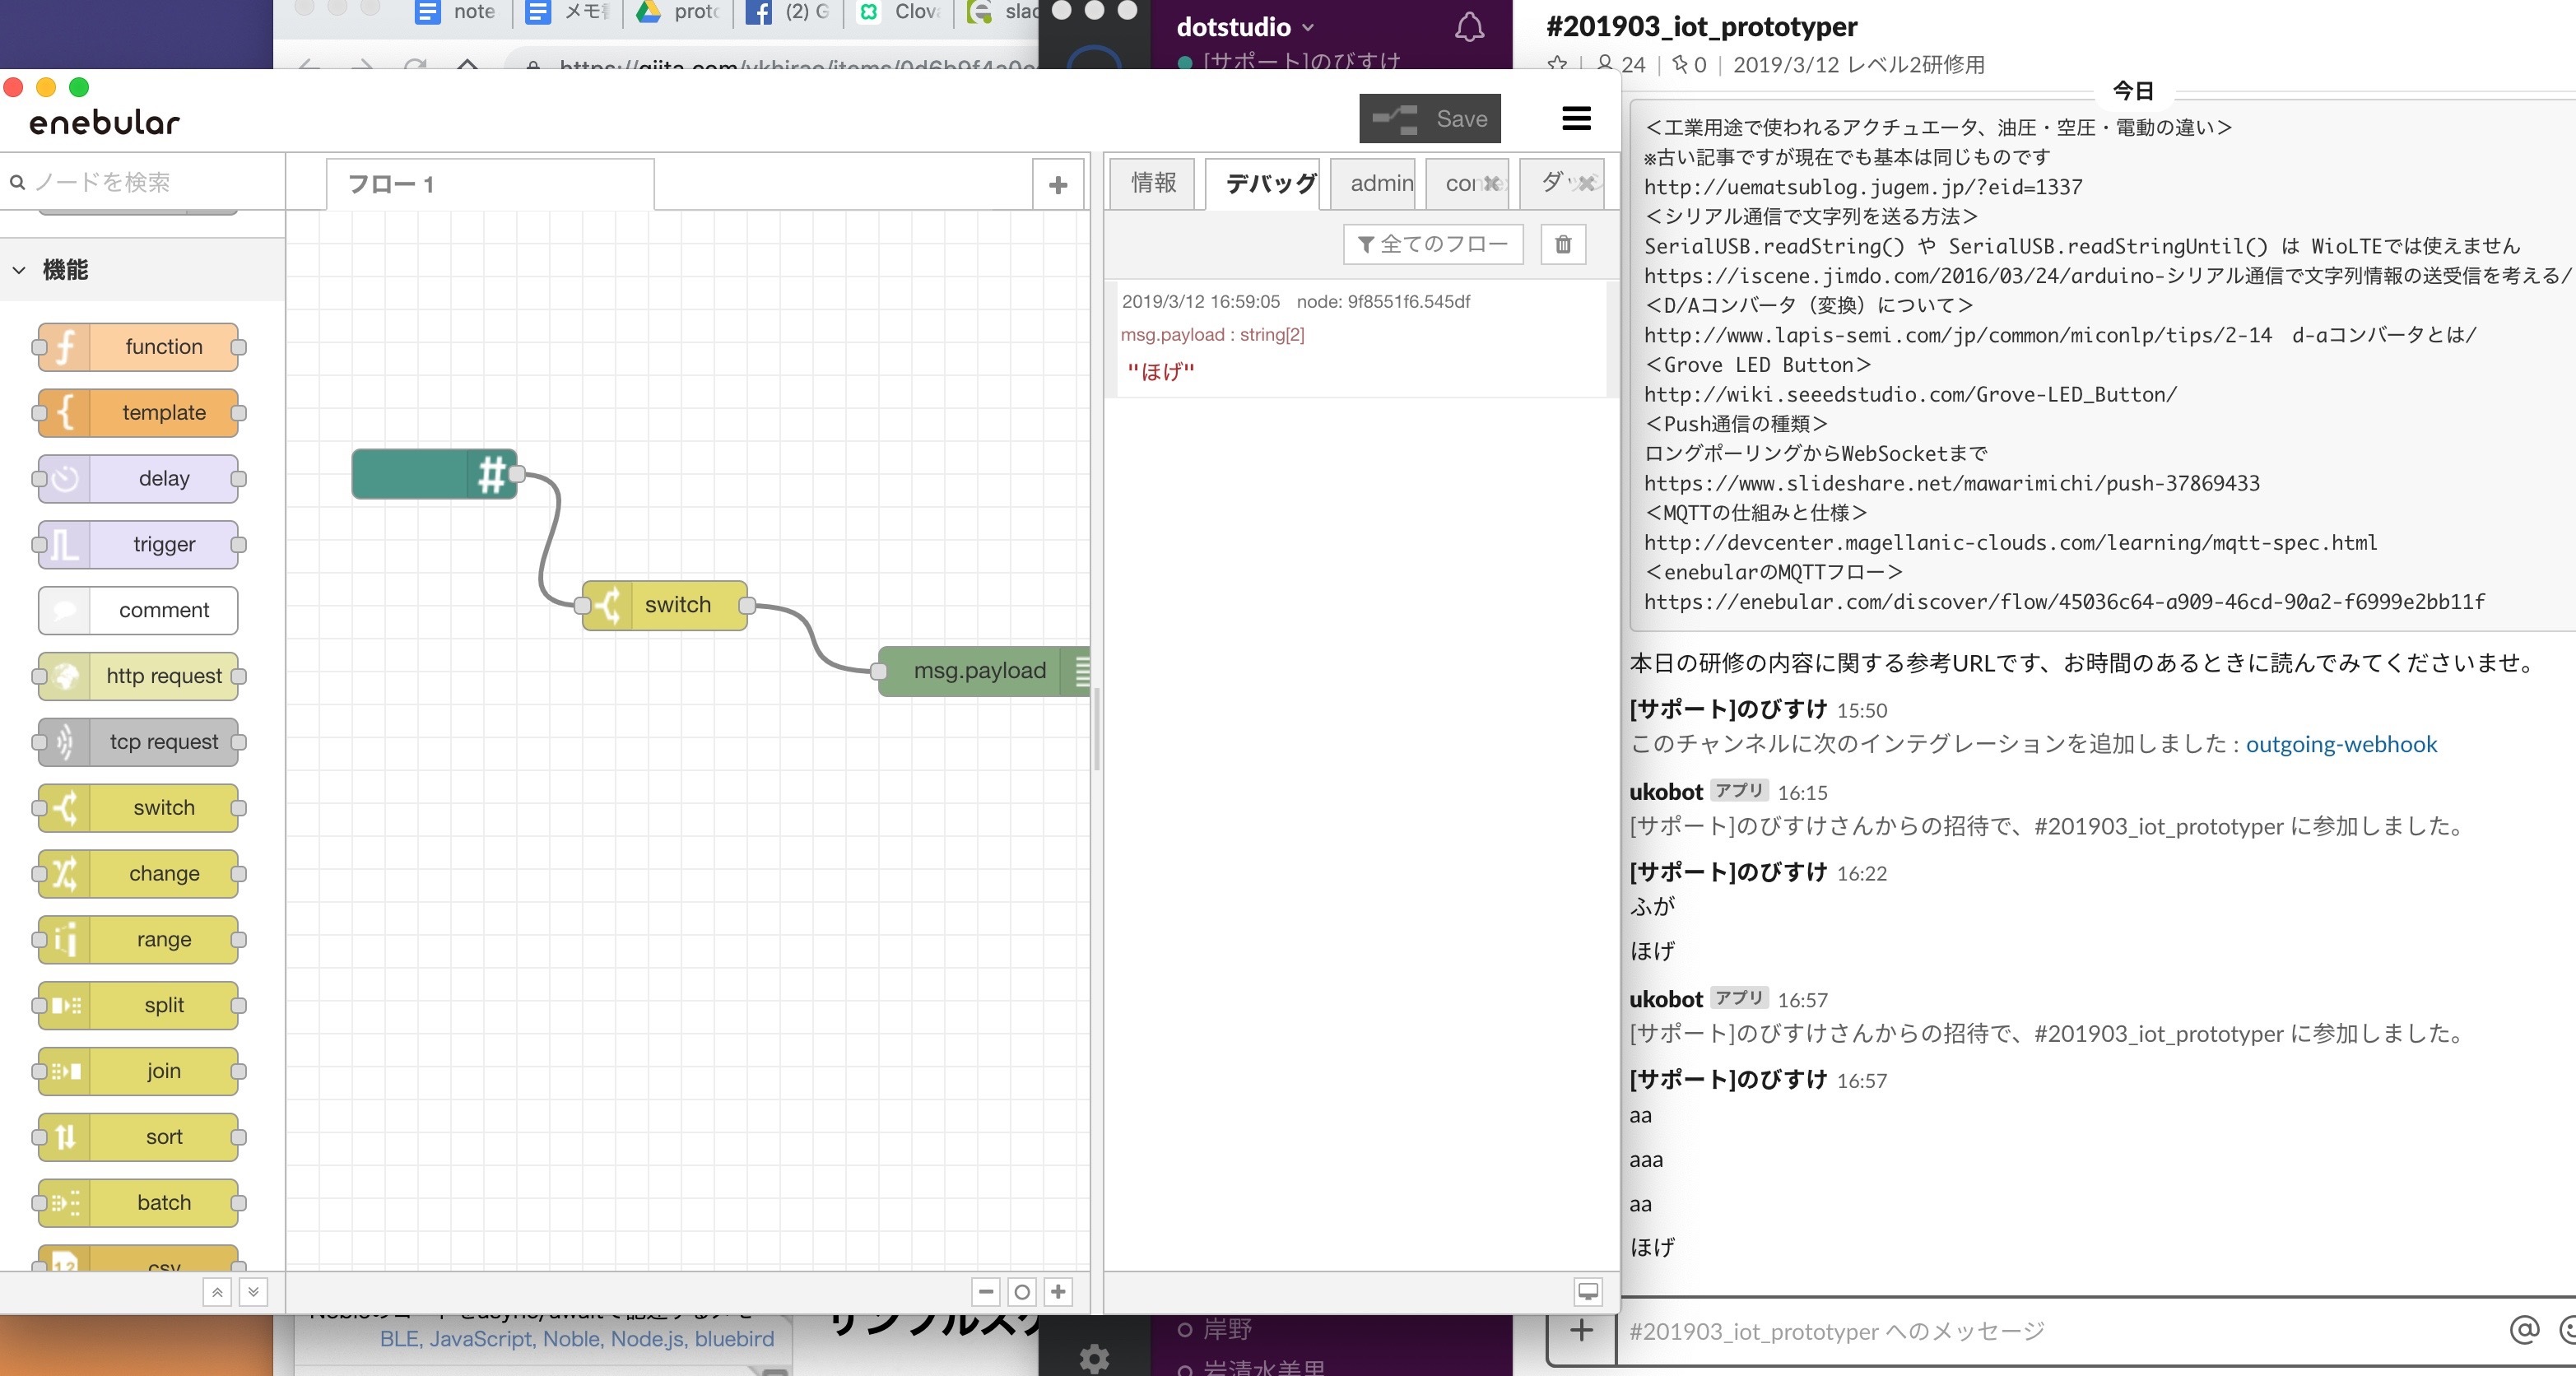The height and width of the screenshot is (1376, 2576).
Task: Toggle the debug sidebar display icon
Action: [1588, 1291]
